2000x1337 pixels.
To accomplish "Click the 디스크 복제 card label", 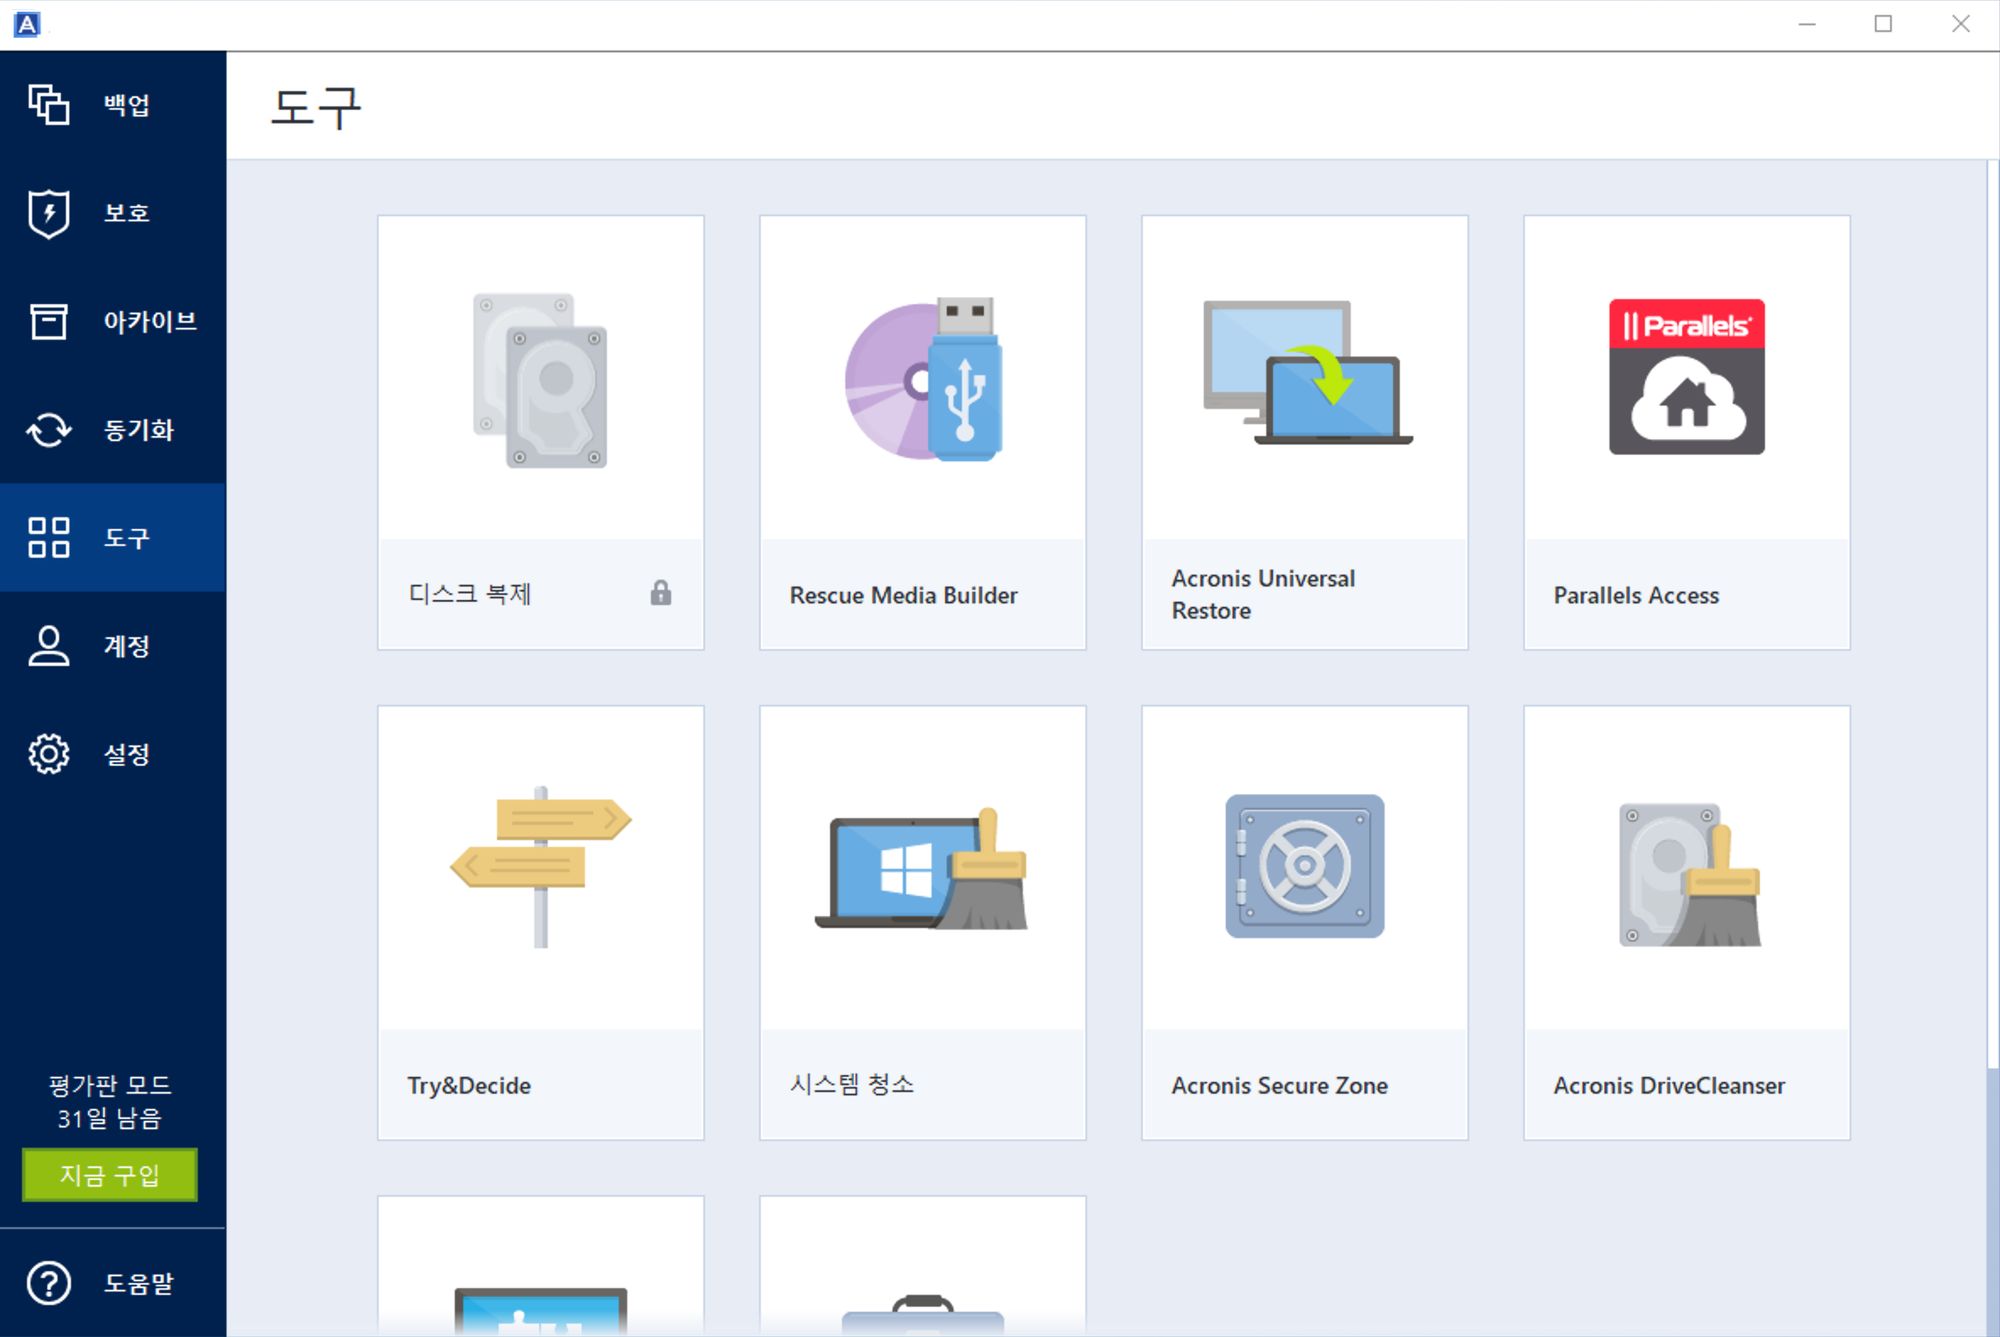I will click(470, 594).
